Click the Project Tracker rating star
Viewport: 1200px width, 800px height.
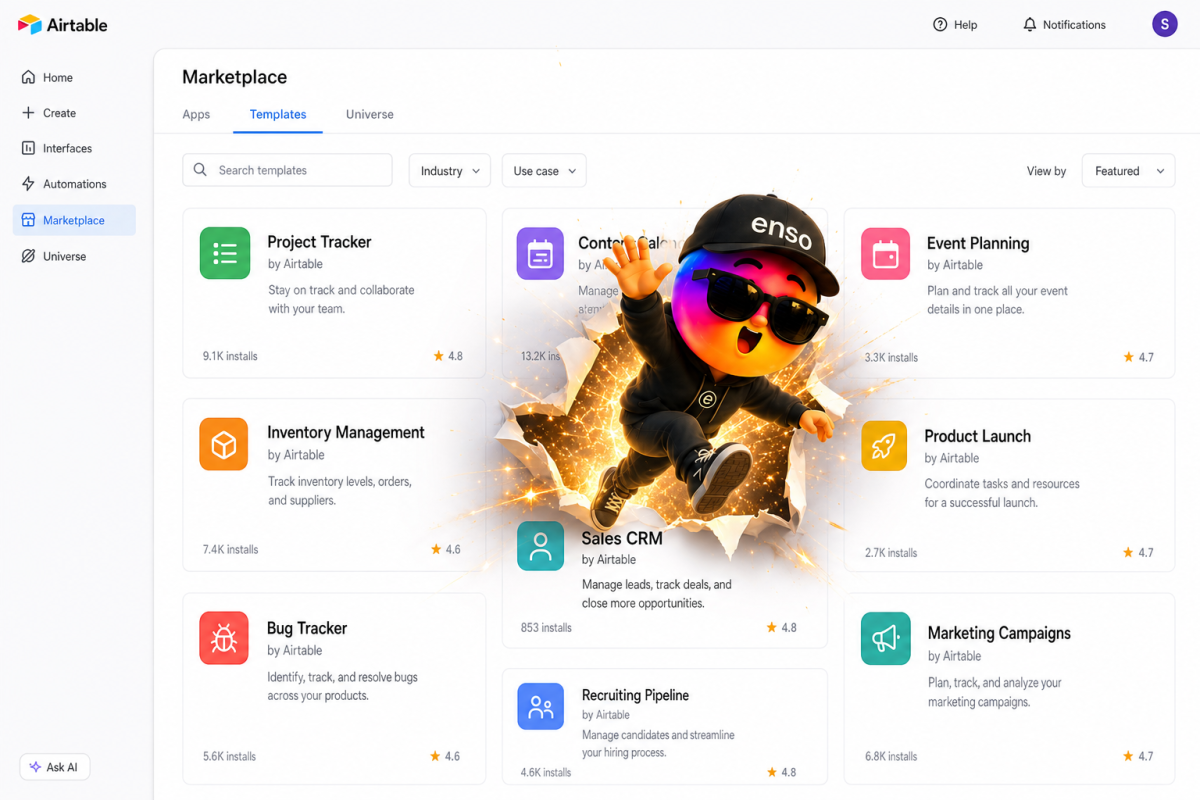pyautogui.click(x=438, y=355)
